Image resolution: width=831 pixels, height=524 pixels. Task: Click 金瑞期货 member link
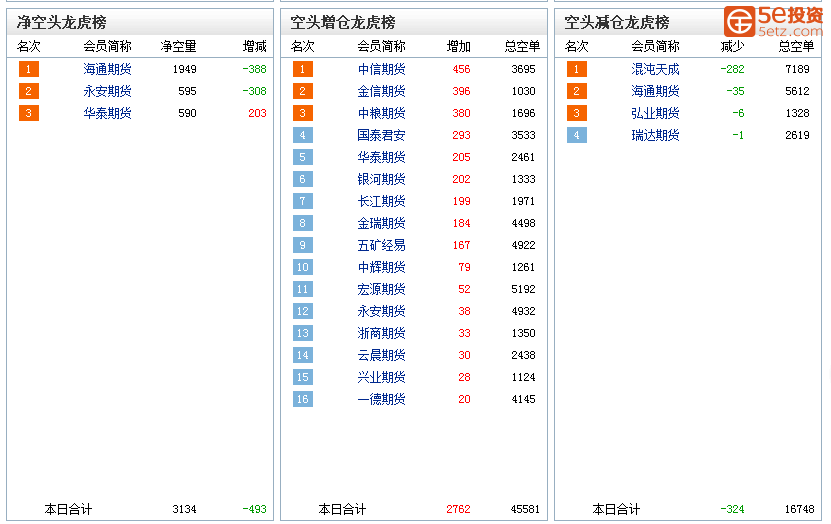point(381,223)
